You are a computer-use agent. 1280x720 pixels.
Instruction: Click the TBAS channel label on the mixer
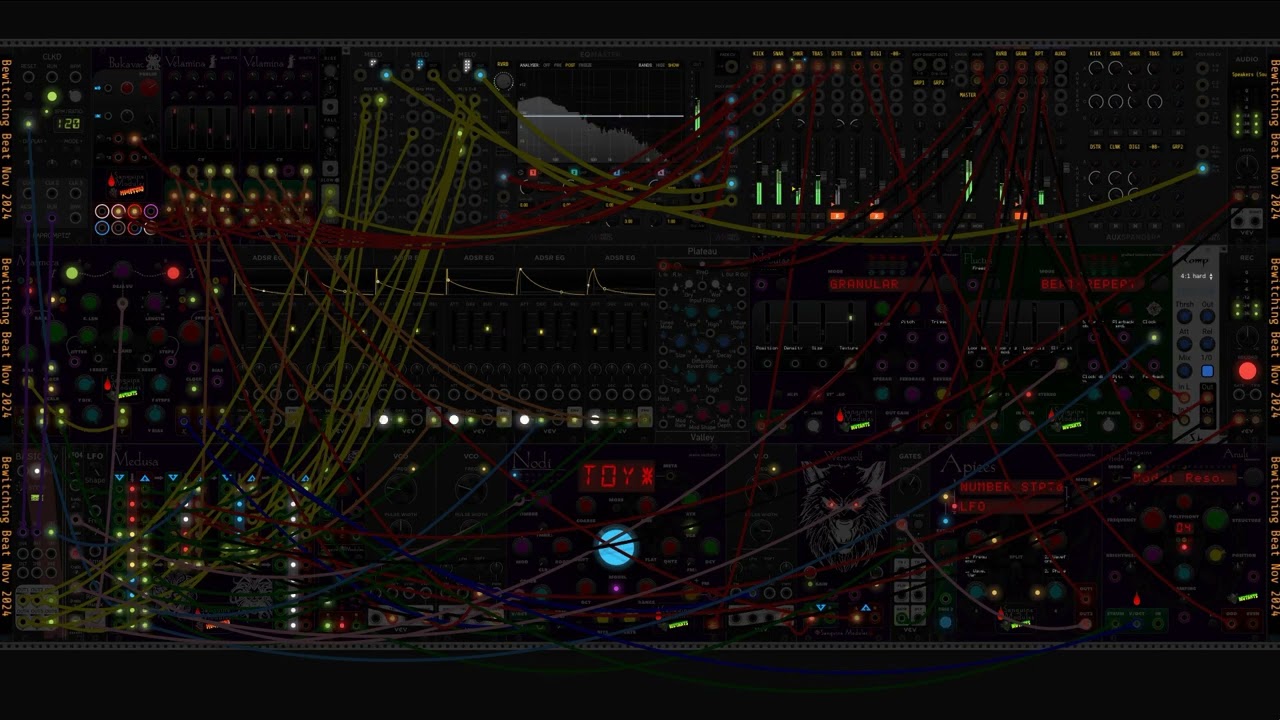pyautogui.click(x=817, y=54)
